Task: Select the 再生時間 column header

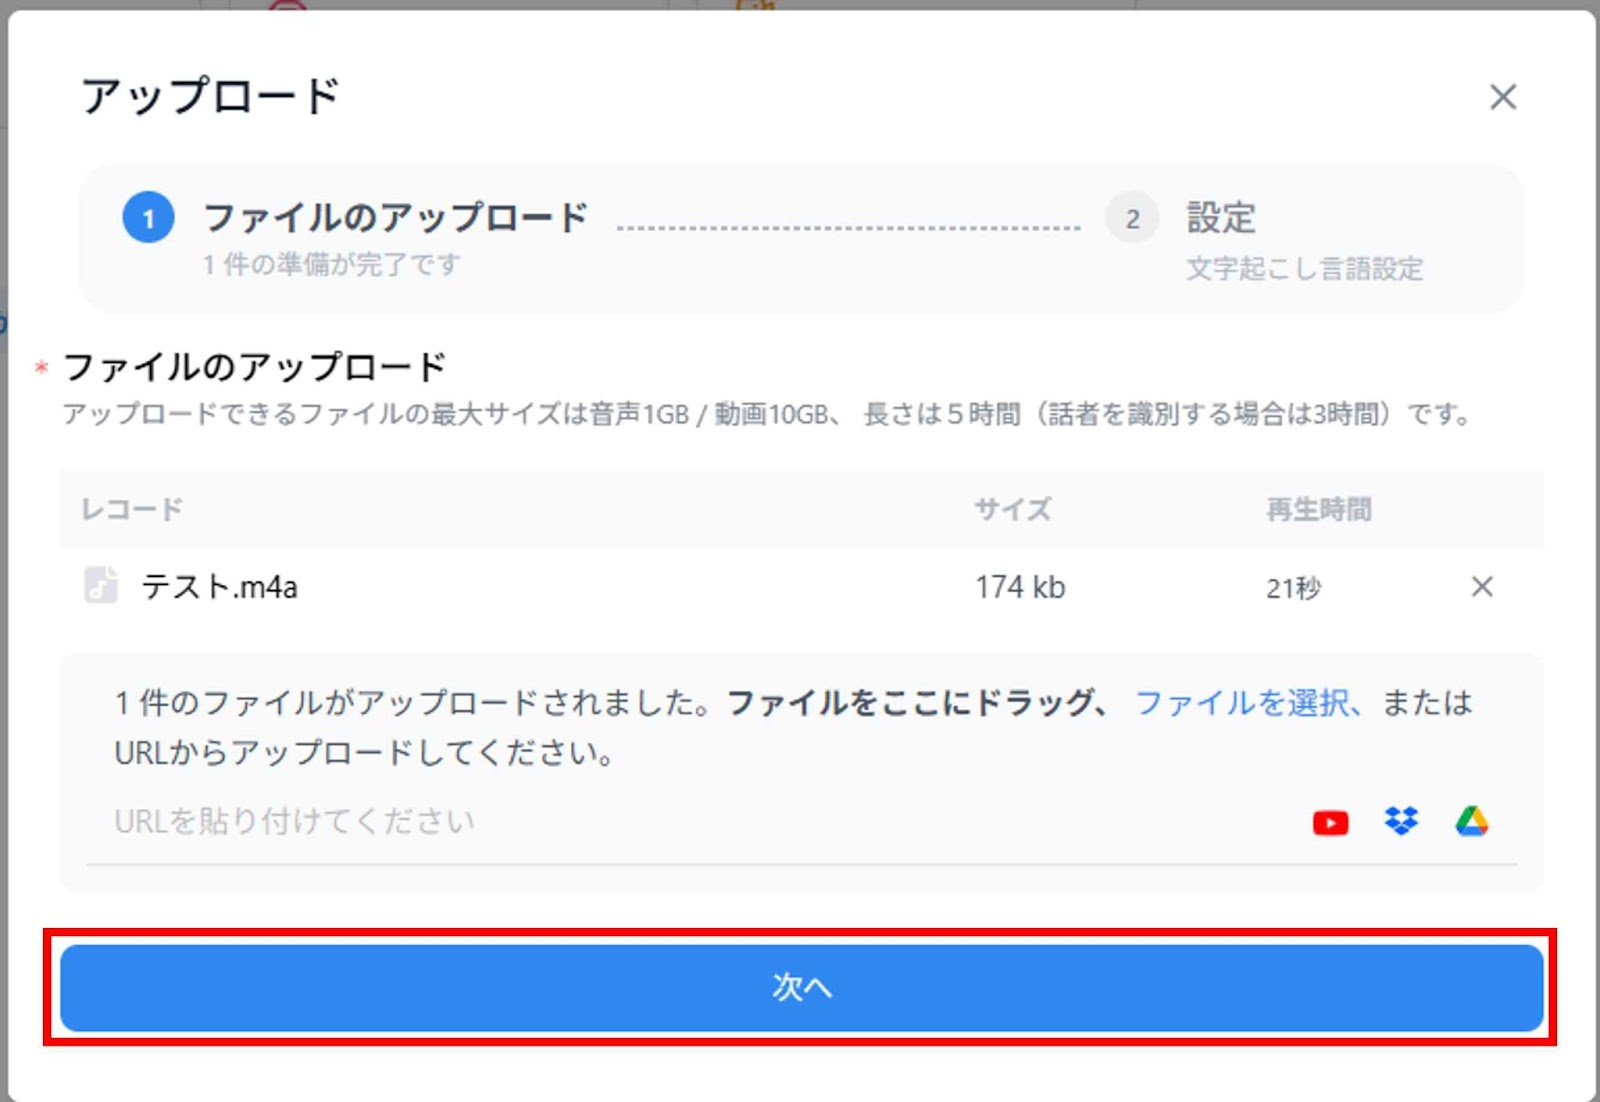Action: [x=1318, y=509]
